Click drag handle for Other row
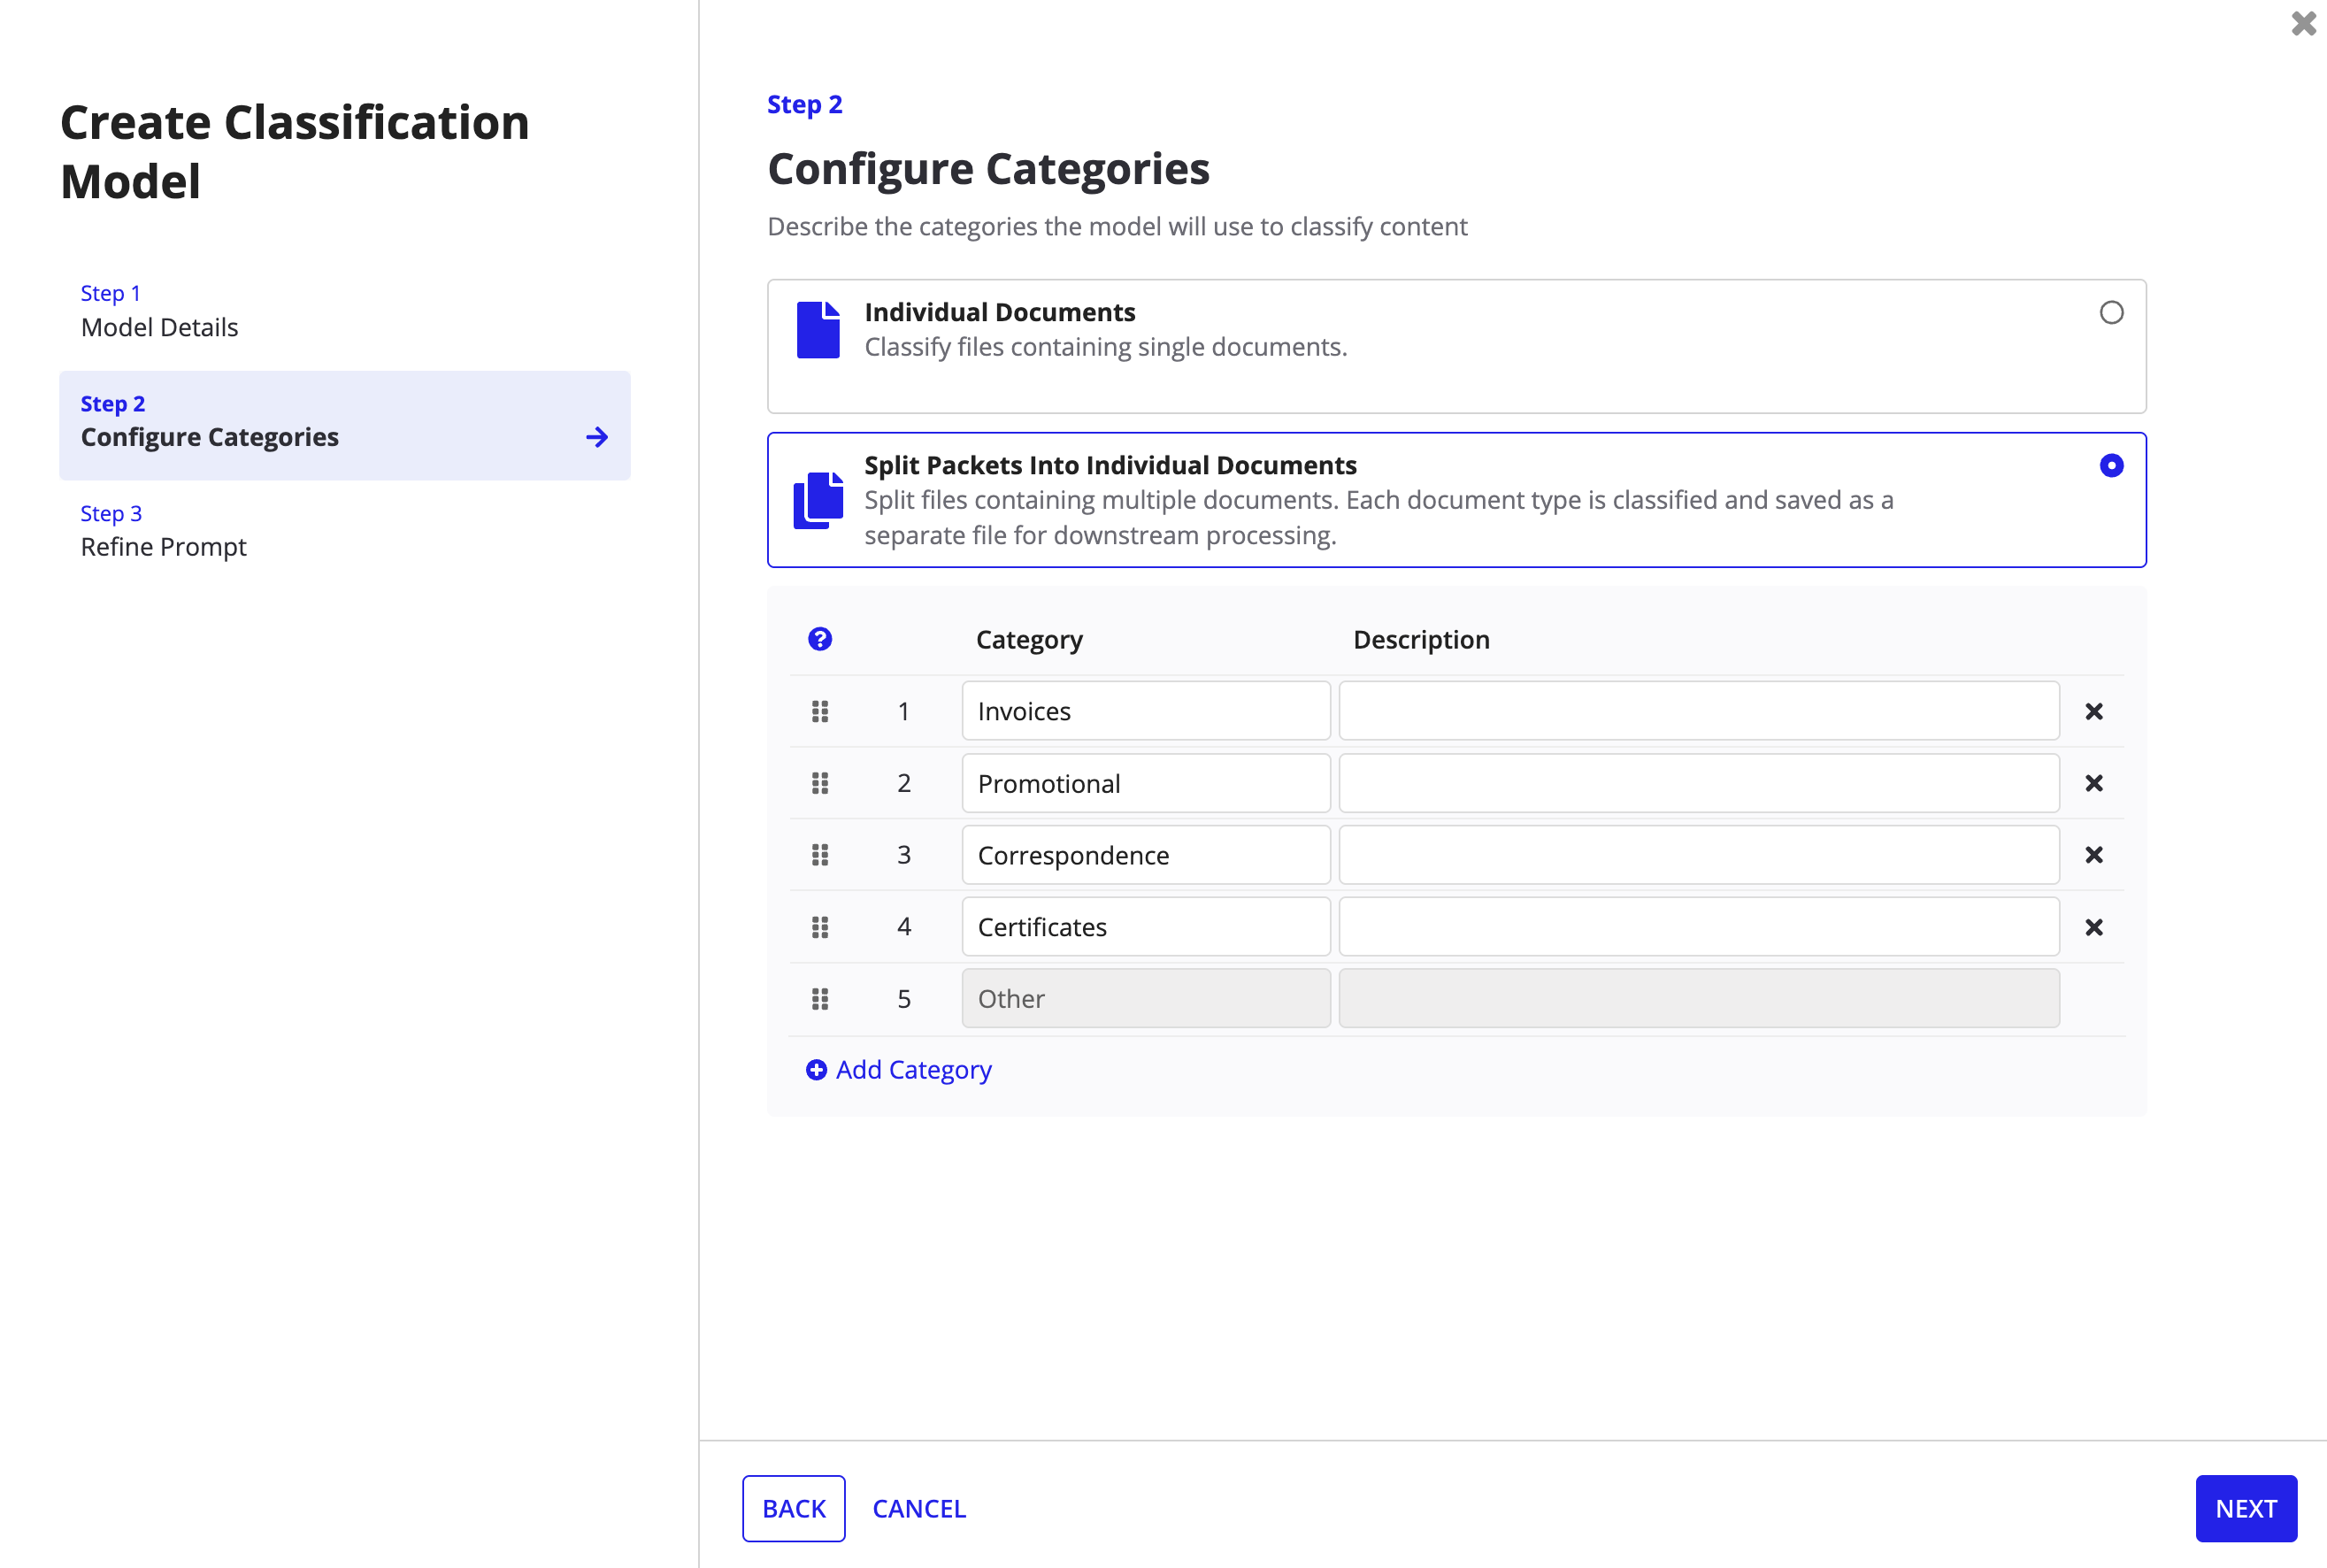The width and height of the screenshot is (2327, 1568). pos(820,999)
